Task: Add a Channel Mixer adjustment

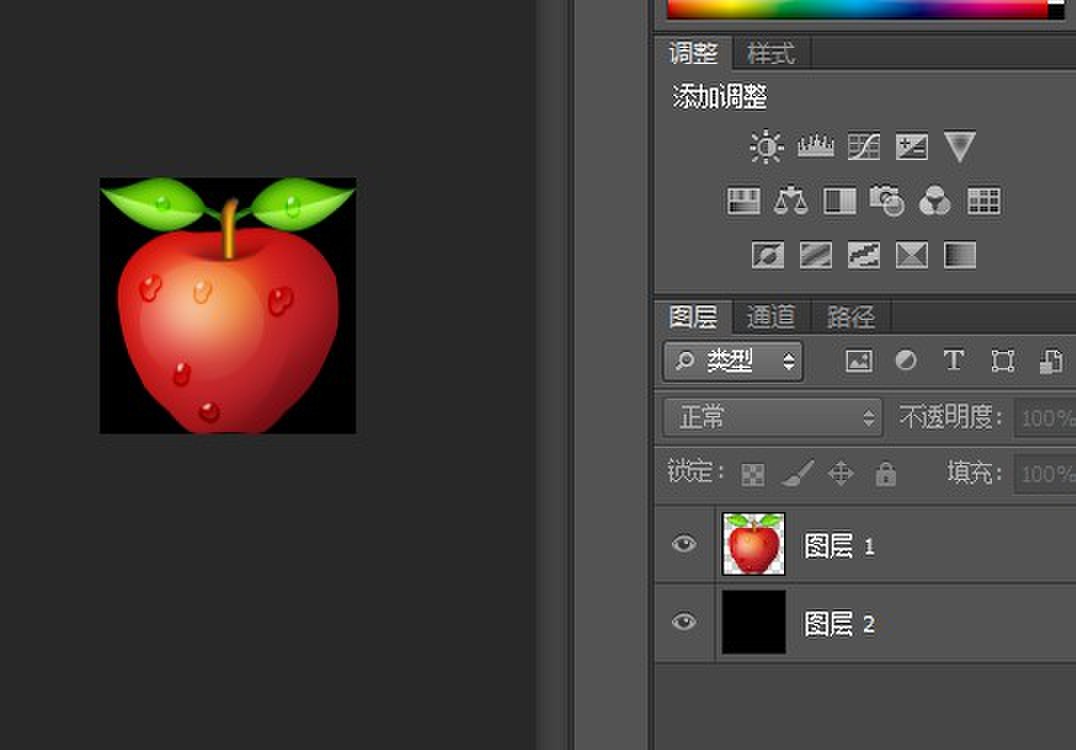Action: (935, 201)
